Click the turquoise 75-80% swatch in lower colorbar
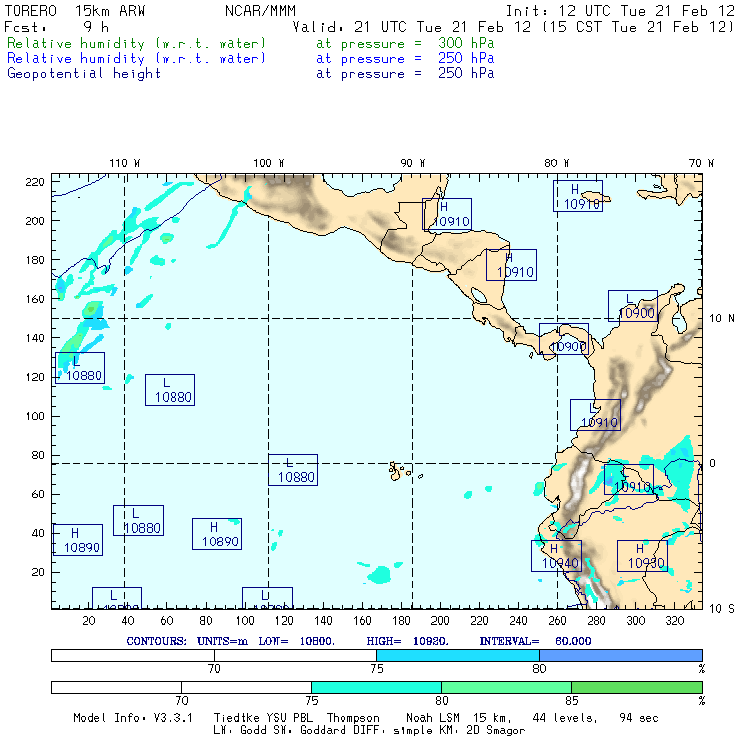 pos(376,687)
